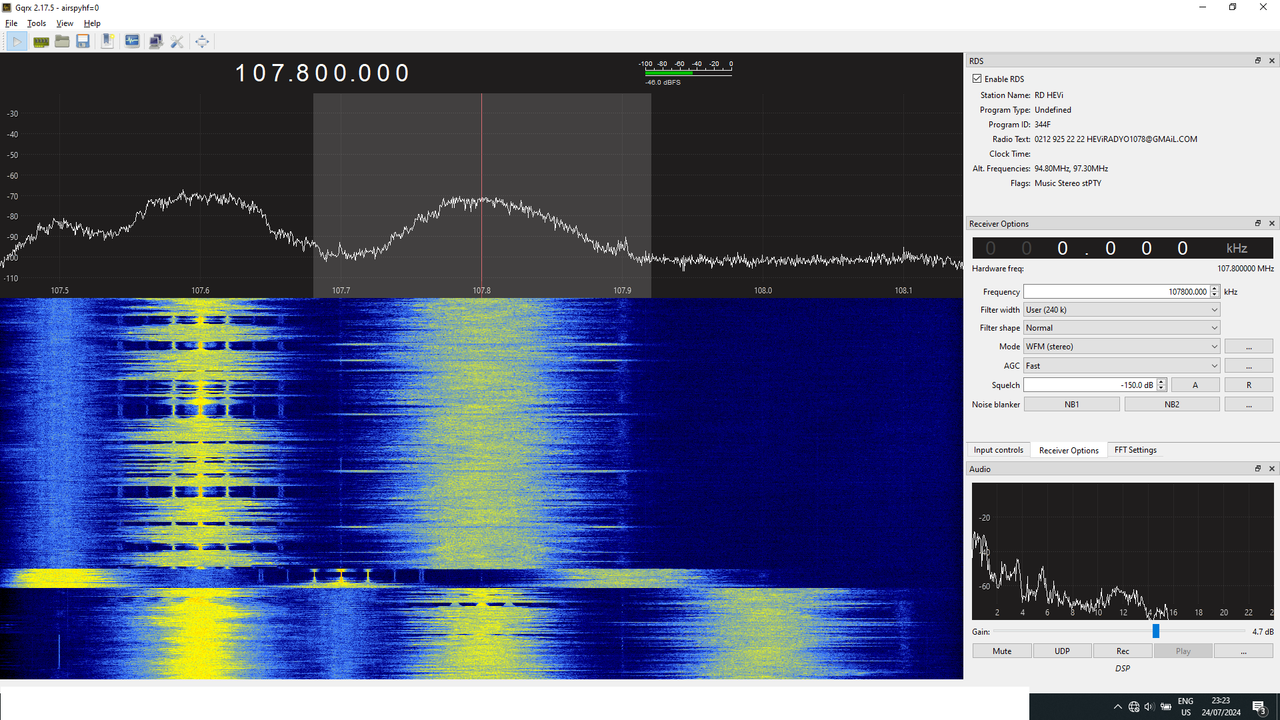Toggle noise blanker NB2

coord(1172,404)
